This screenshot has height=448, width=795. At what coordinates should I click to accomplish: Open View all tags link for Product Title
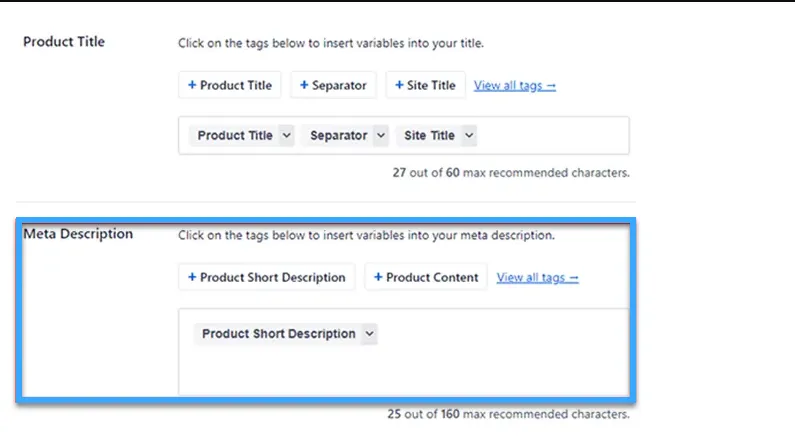tap(515, 85)
